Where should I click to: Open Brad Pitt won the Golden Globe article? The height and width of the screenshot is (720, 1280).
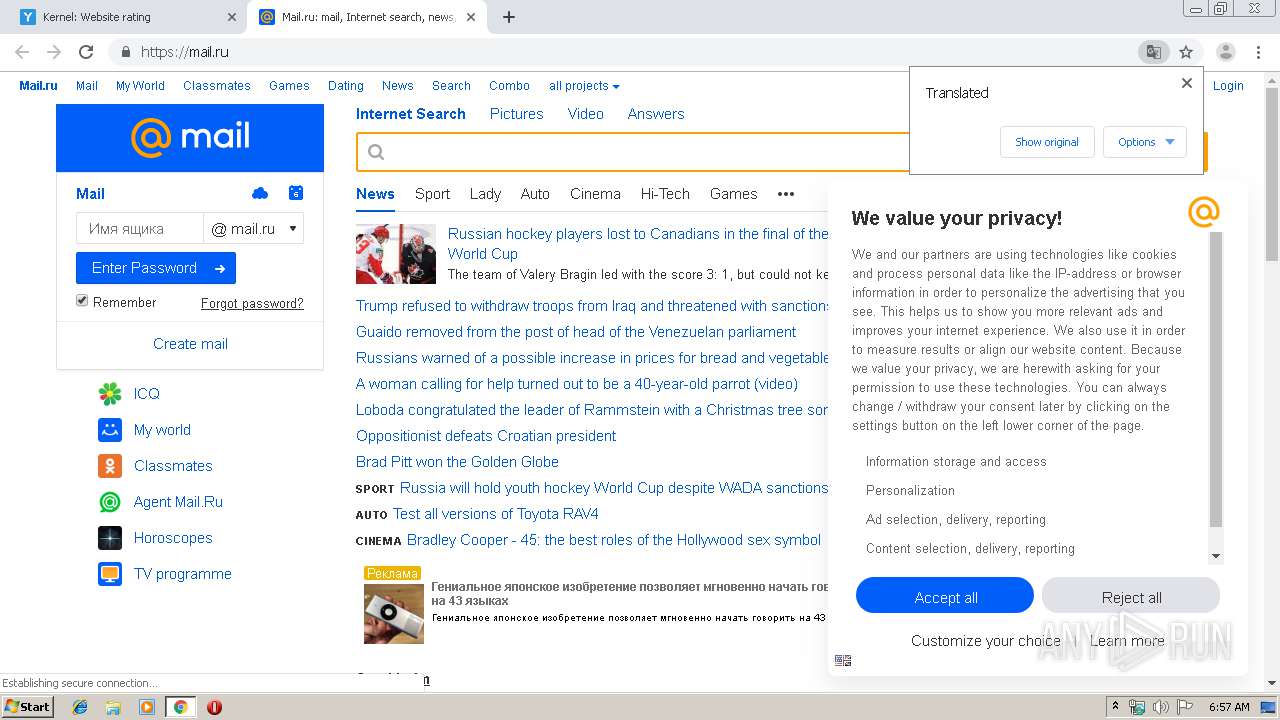(457, 462)
